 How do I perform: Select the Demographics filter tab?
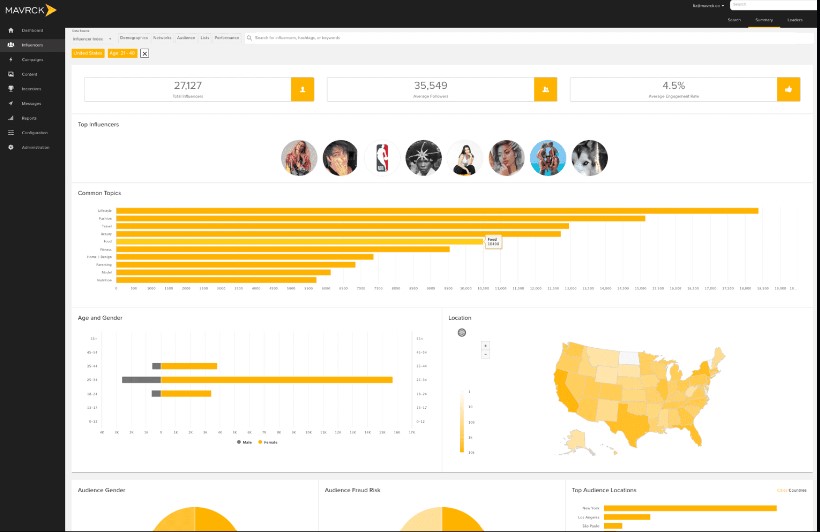pyautogui.click(x=133, y=37)
